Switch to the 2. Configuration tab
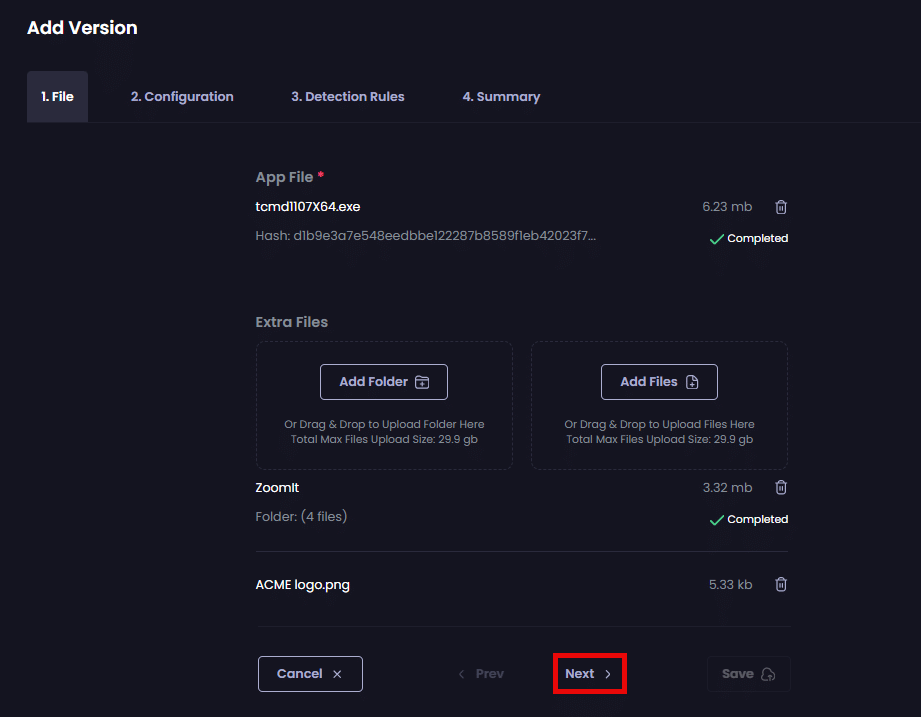The image size is (921, 717). tap(182, 97)
